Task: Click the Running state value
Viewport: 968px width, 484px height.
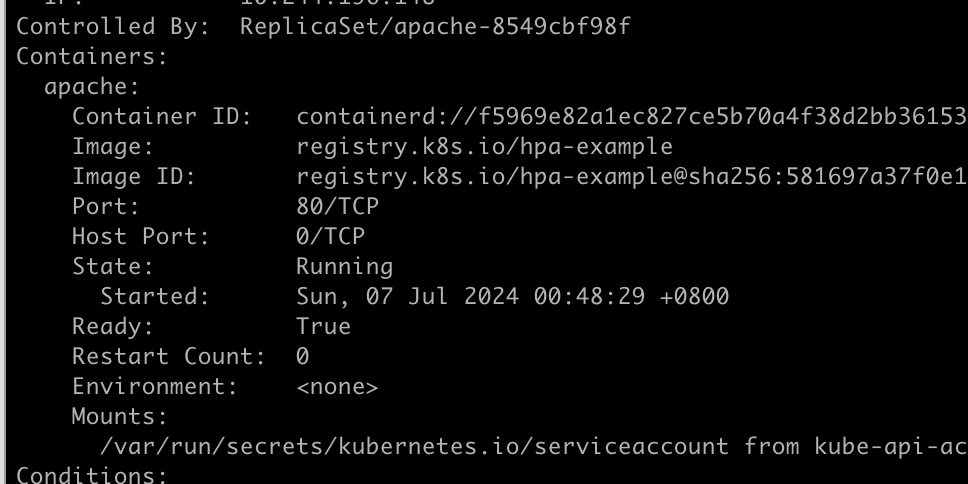Action: pyautogui.click(x=344, y=267)
